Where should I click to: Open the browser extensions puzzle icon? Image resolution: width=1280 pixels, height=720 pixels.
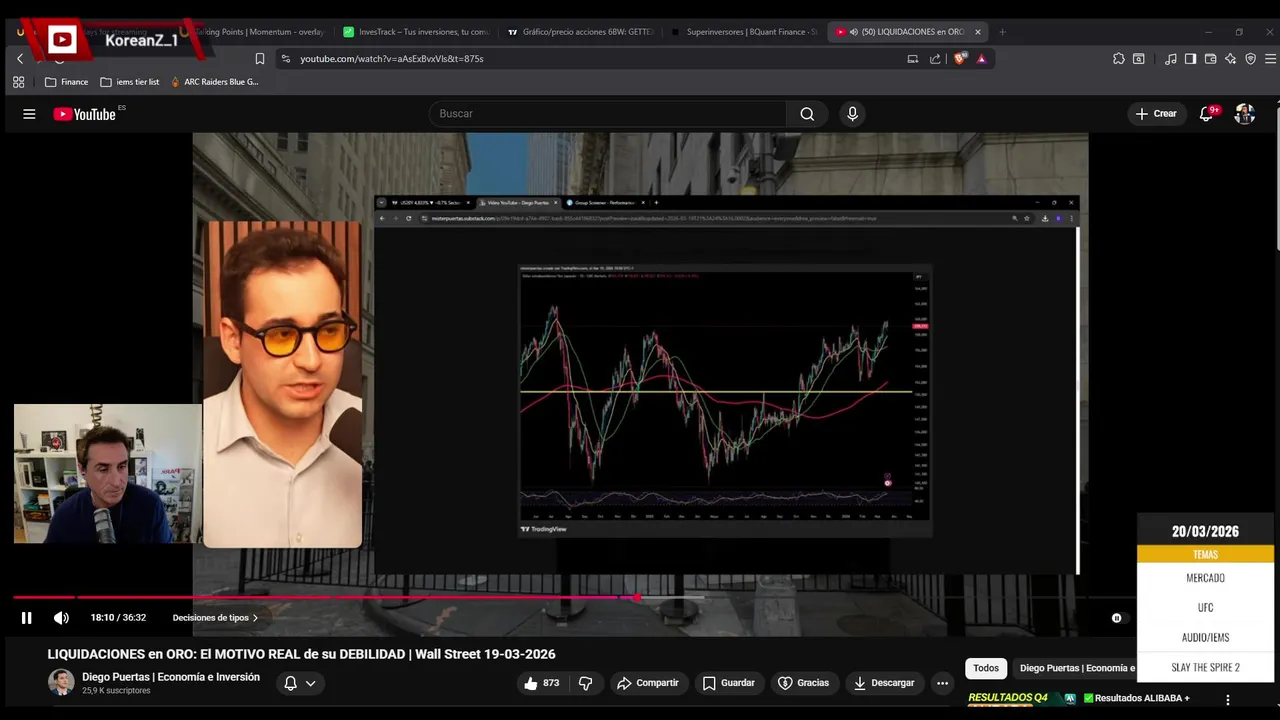pyautogui.click(x=1118, y=59)
